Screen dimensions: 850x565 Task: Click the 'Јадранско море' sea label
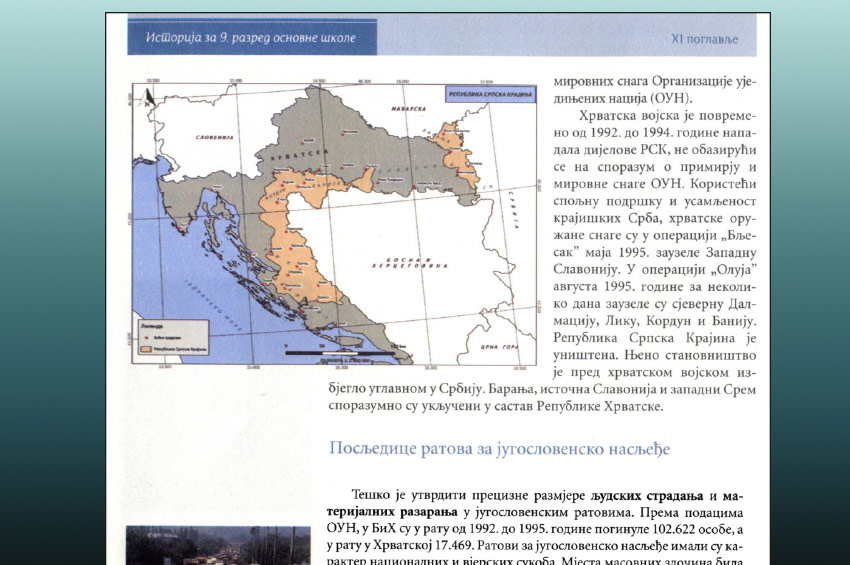click(212, 305)
